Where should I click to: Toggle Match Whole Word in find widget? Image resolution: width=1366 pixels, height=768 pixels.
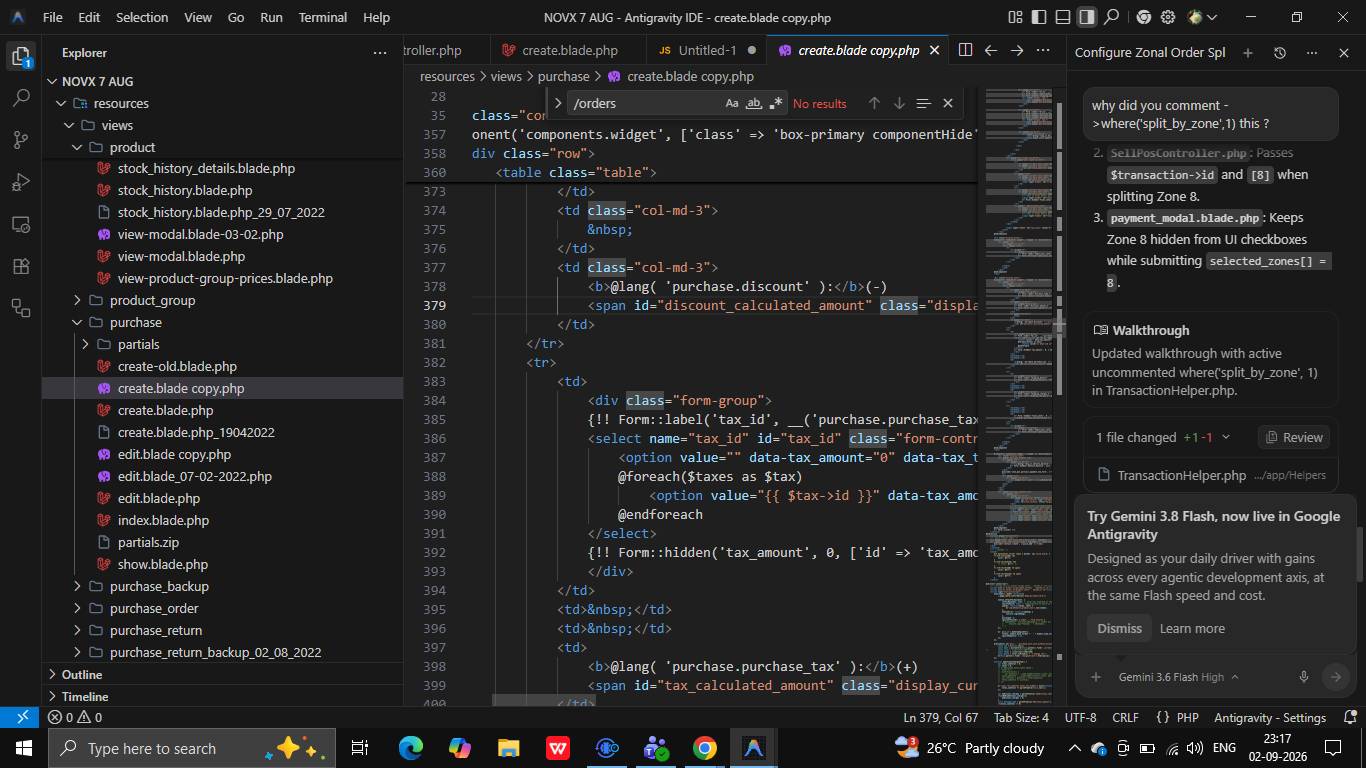tap(754, 103)
